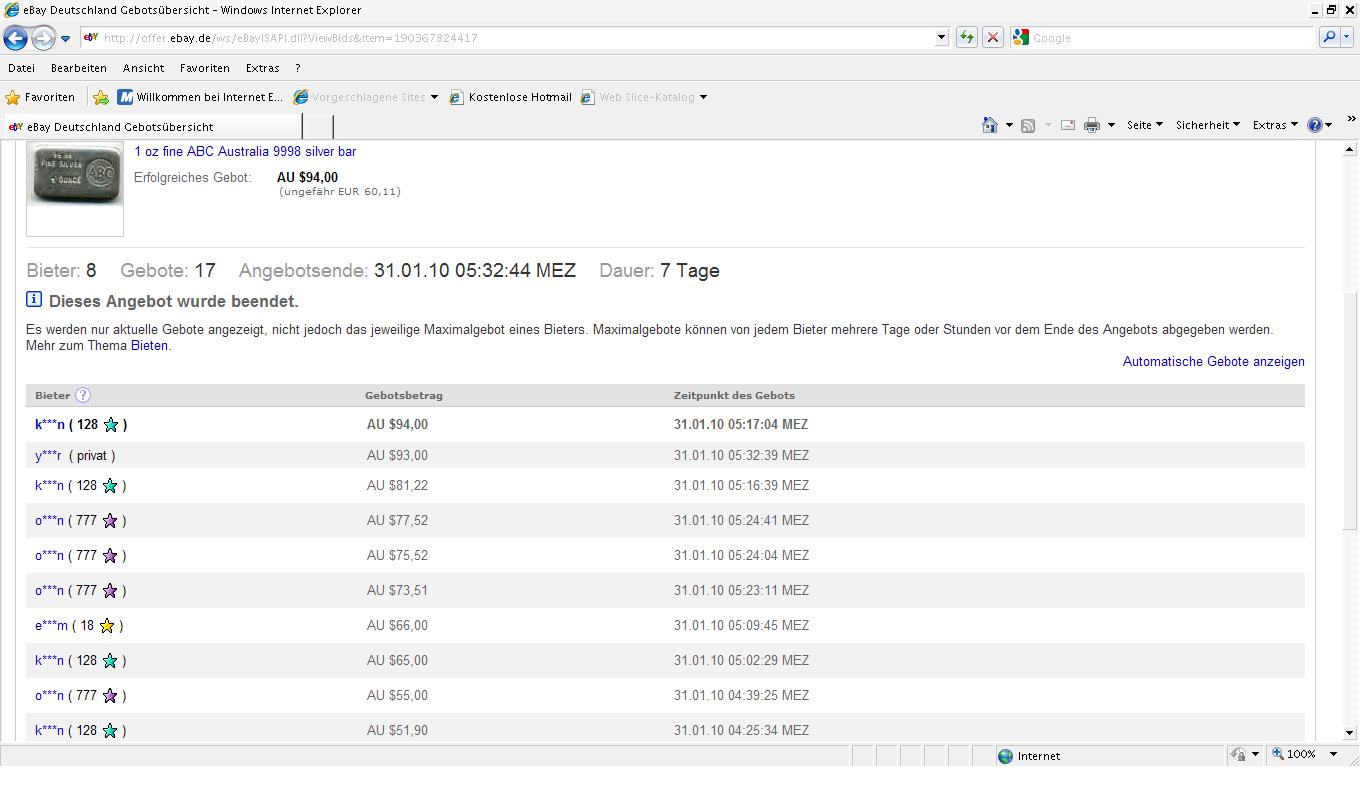
Task: Click the Refresh page icon
Action: [966, 38]
